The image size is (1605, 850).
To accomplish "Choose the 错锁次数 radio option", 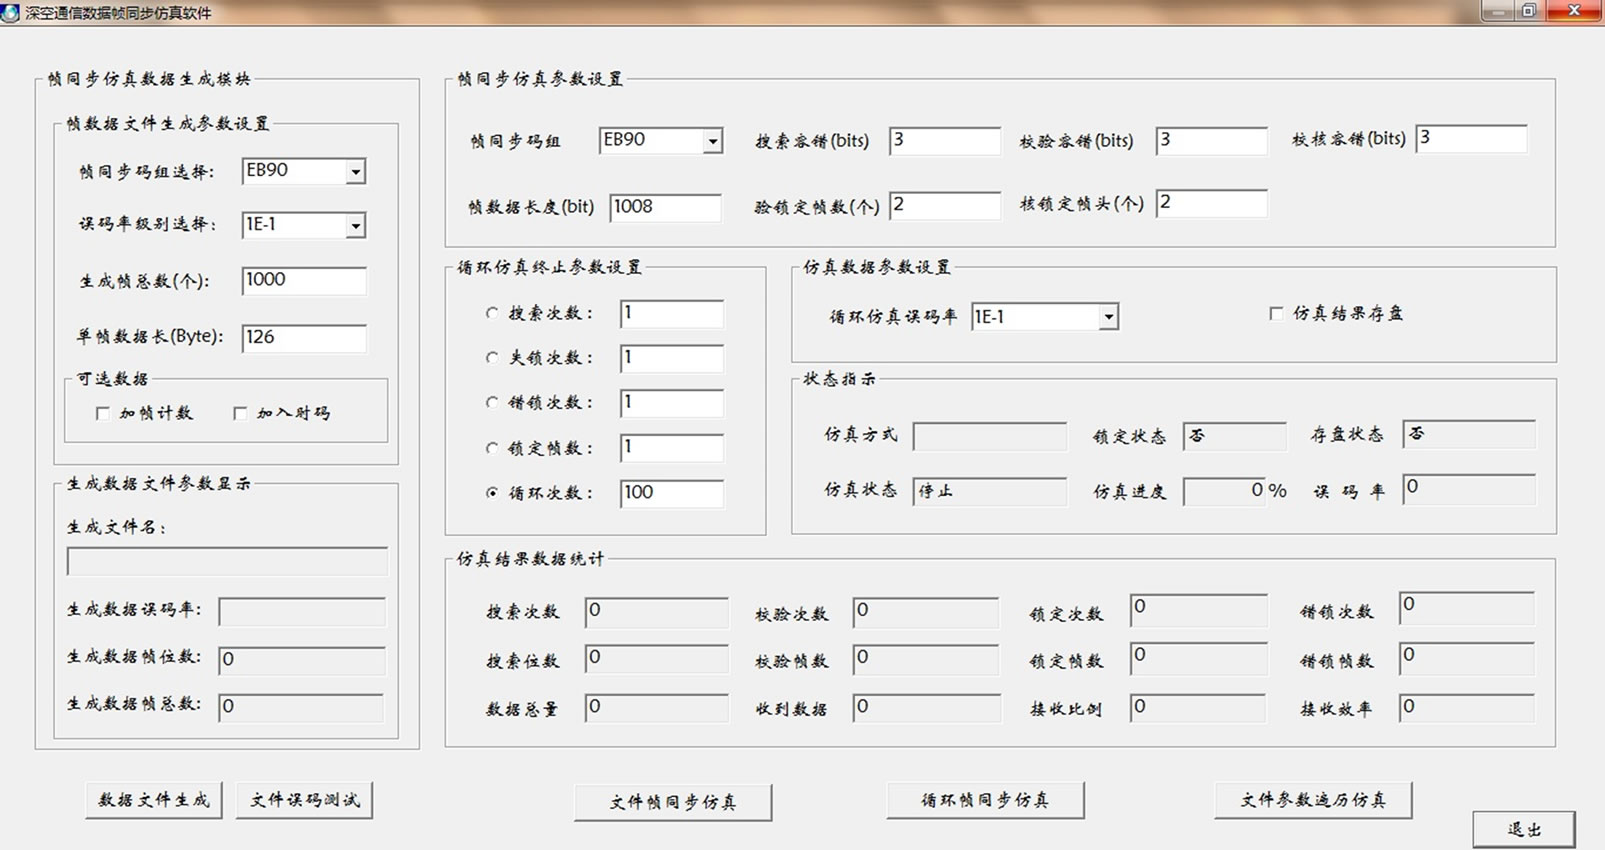I will pyautogui.click(x=492, y=403).
